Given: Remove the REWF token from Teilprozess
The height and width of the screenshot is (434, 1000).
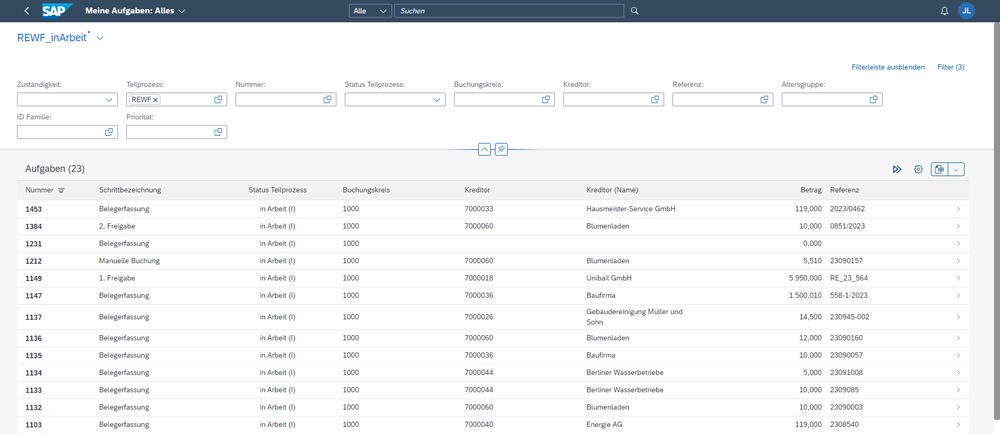Looking at the screenshot, I should 156,100.
